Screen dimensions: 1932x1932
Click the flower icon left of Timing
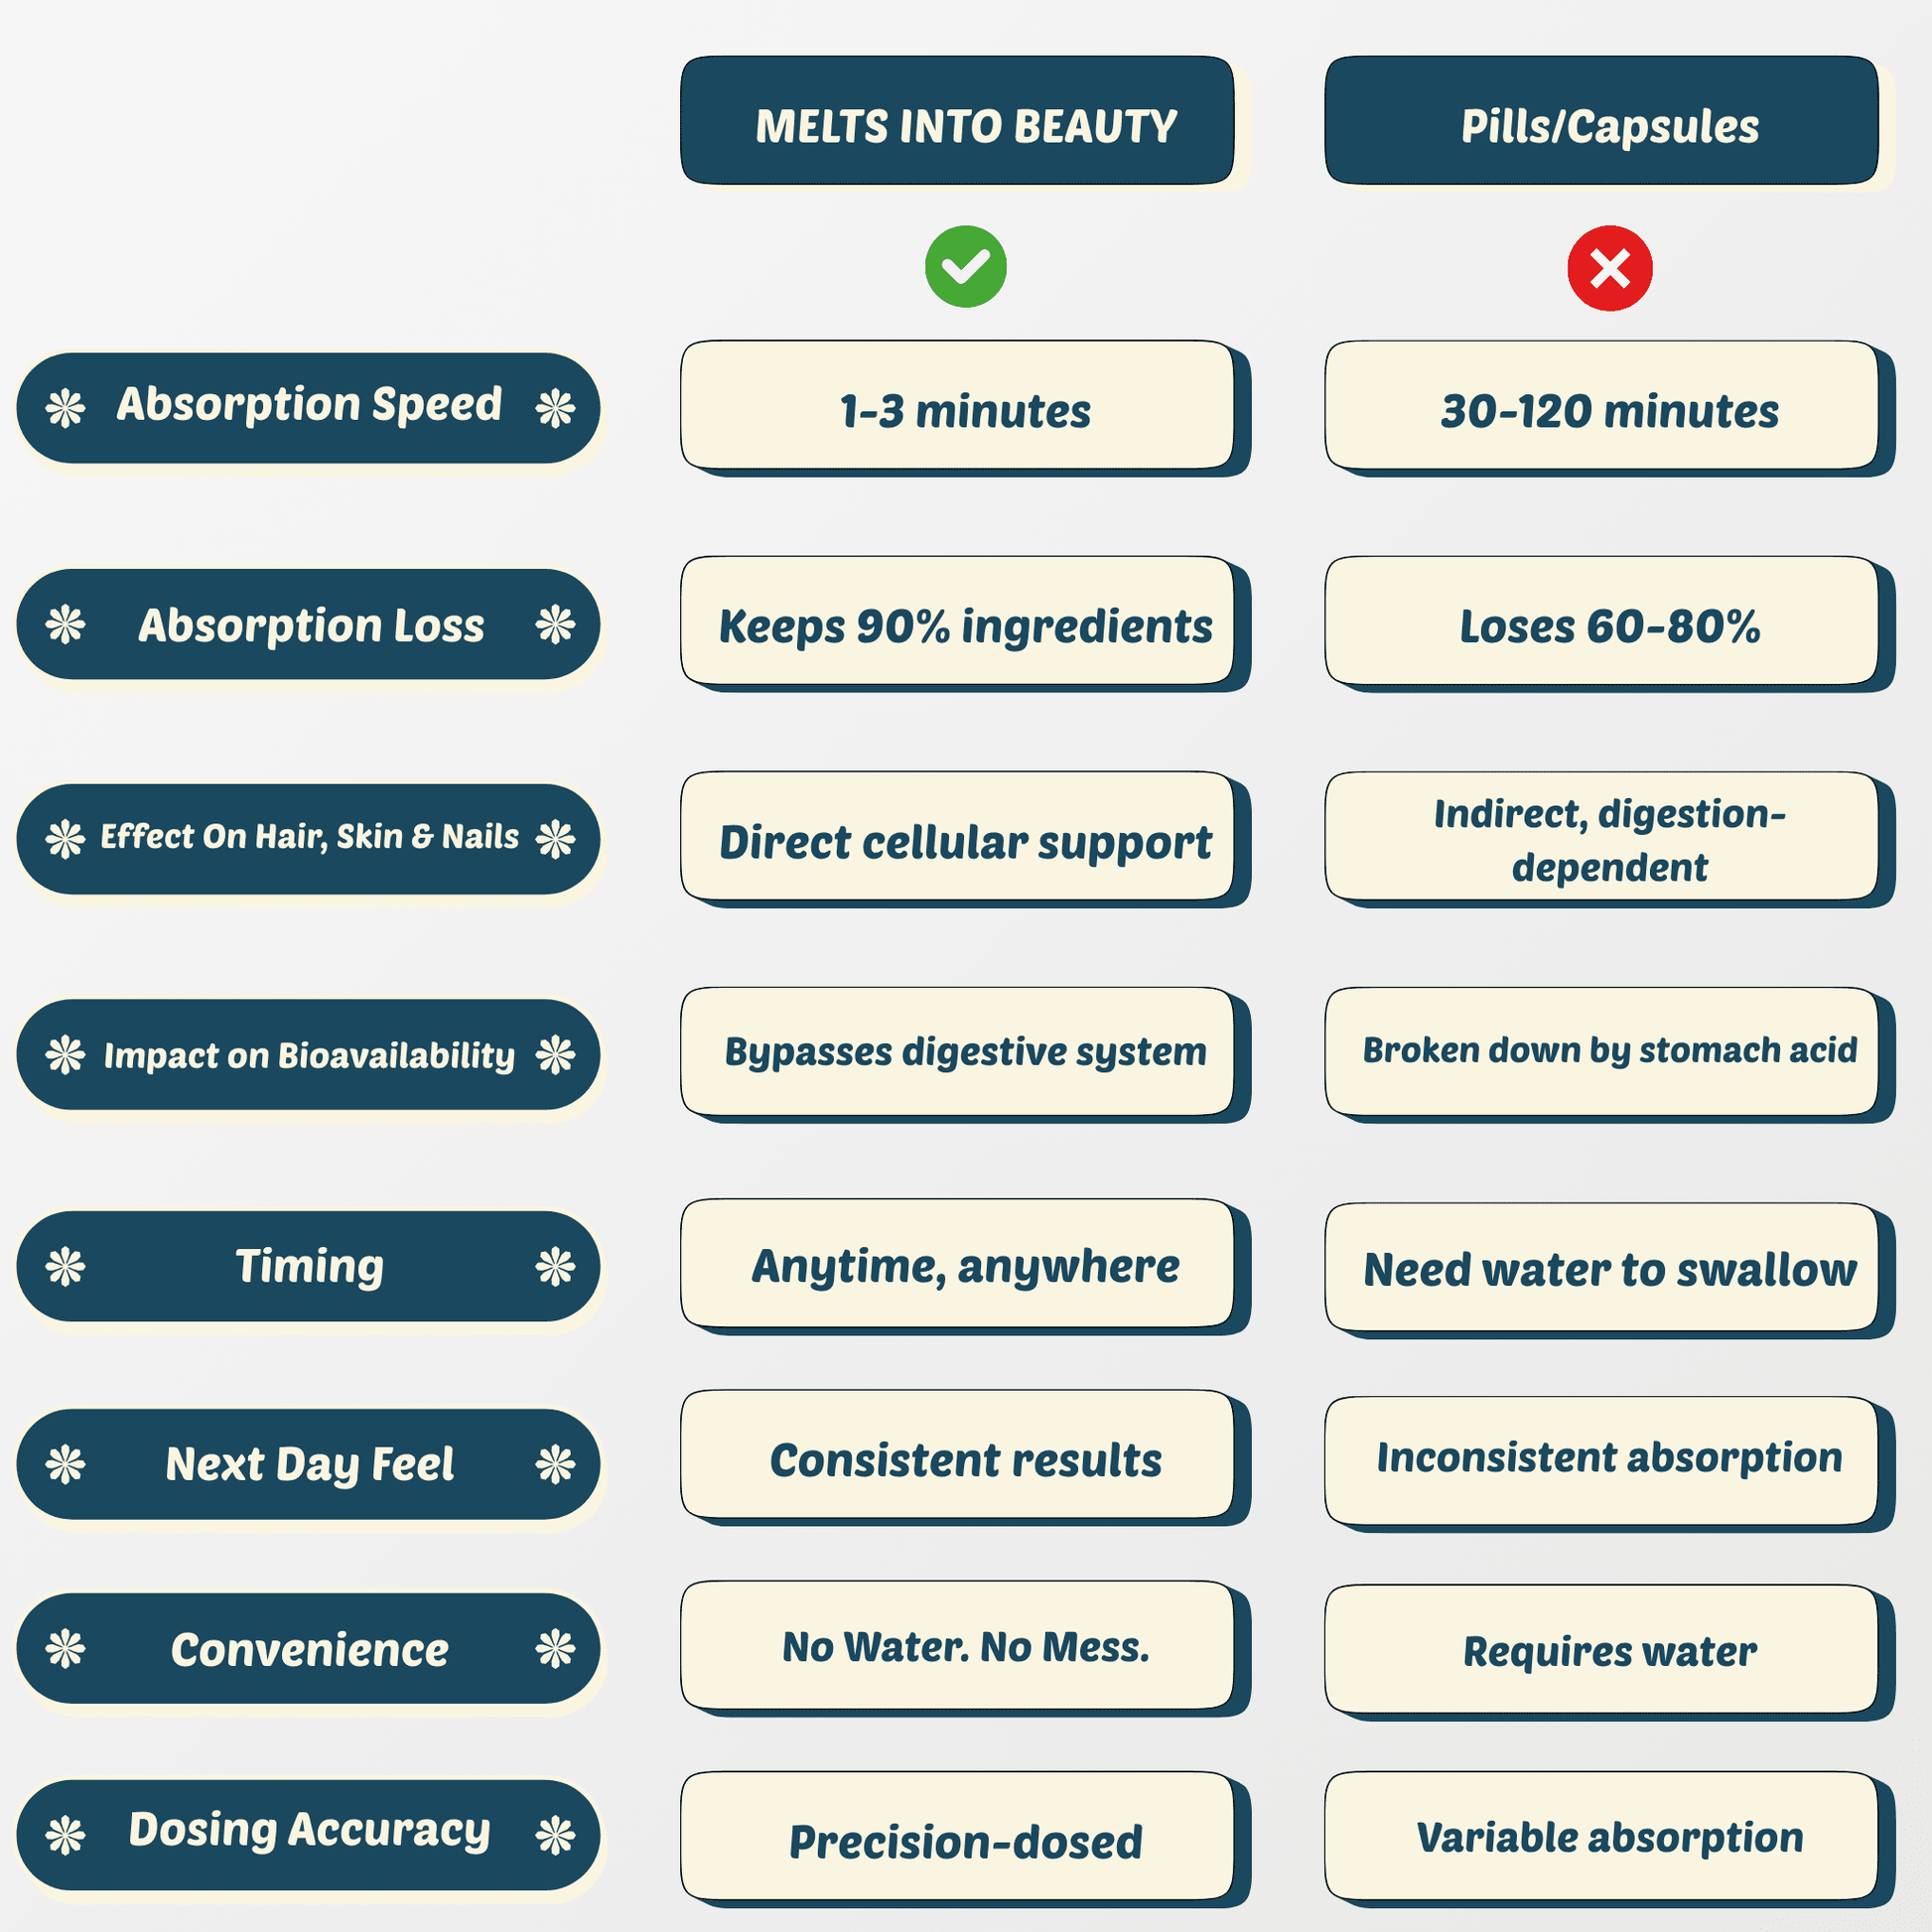click(66, 1267)
